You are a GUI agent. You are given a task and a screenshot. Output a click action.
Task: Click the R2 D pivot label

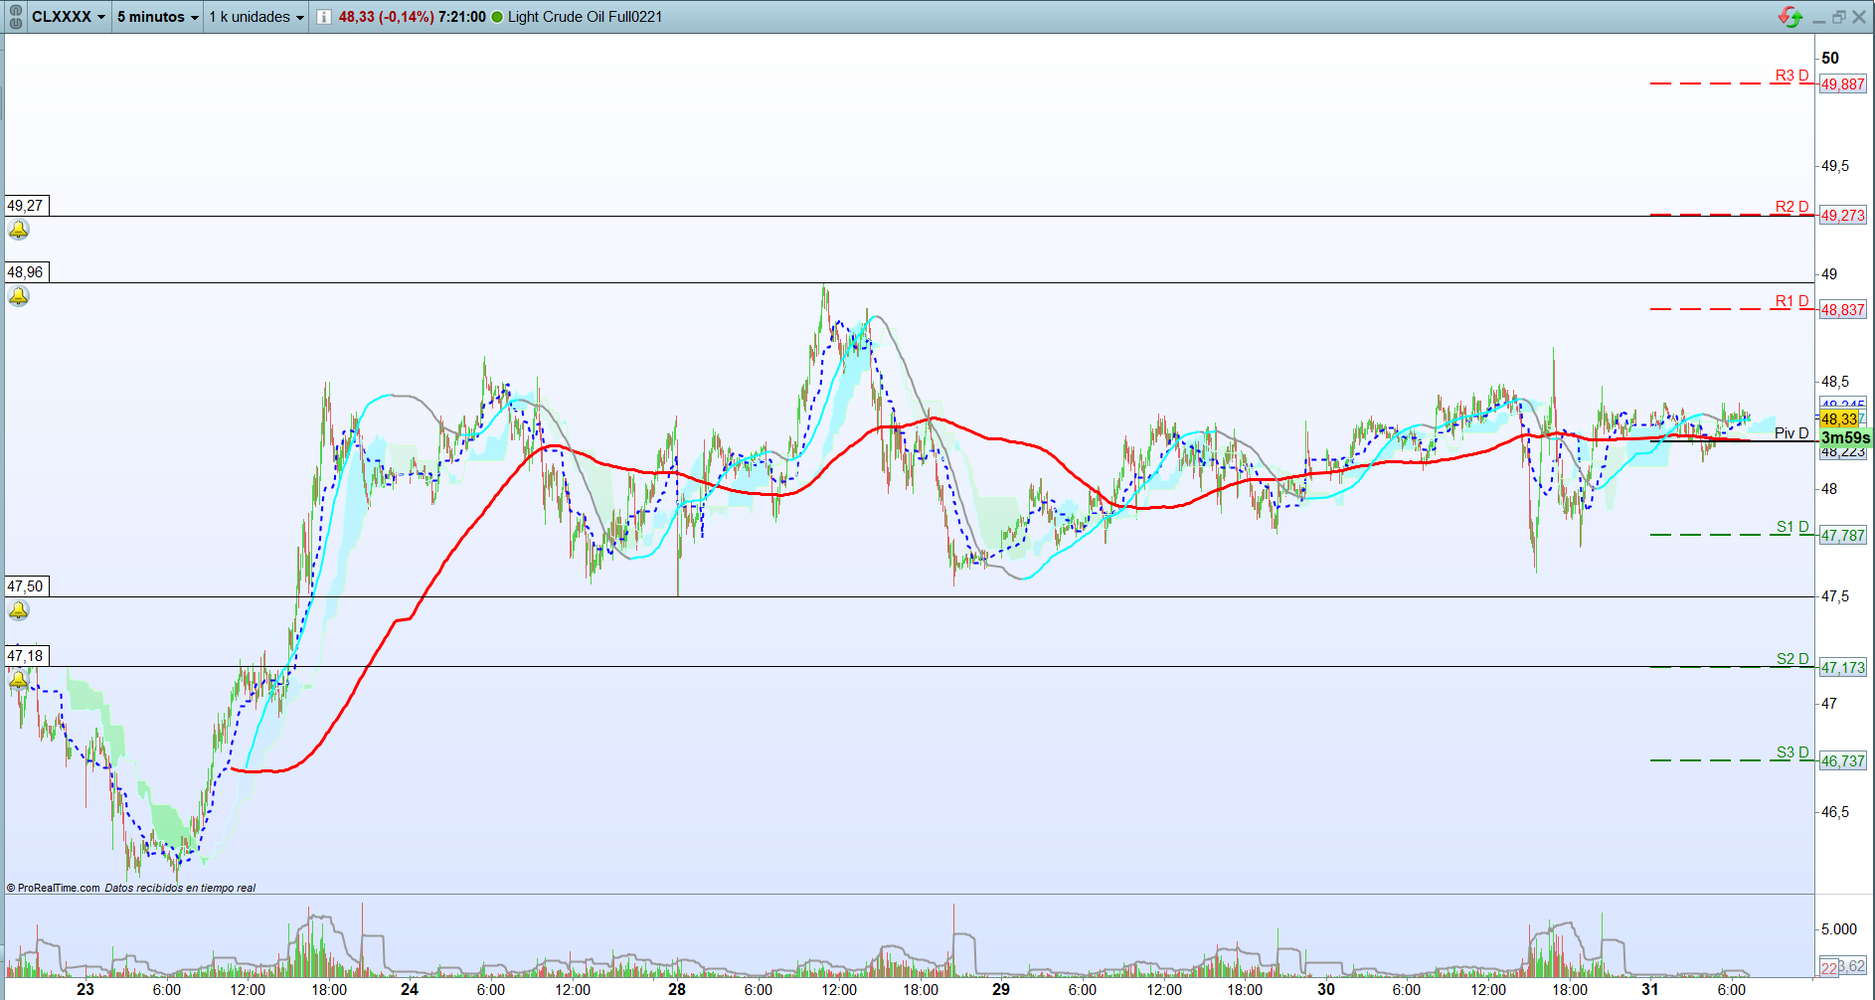[1792, 207]
